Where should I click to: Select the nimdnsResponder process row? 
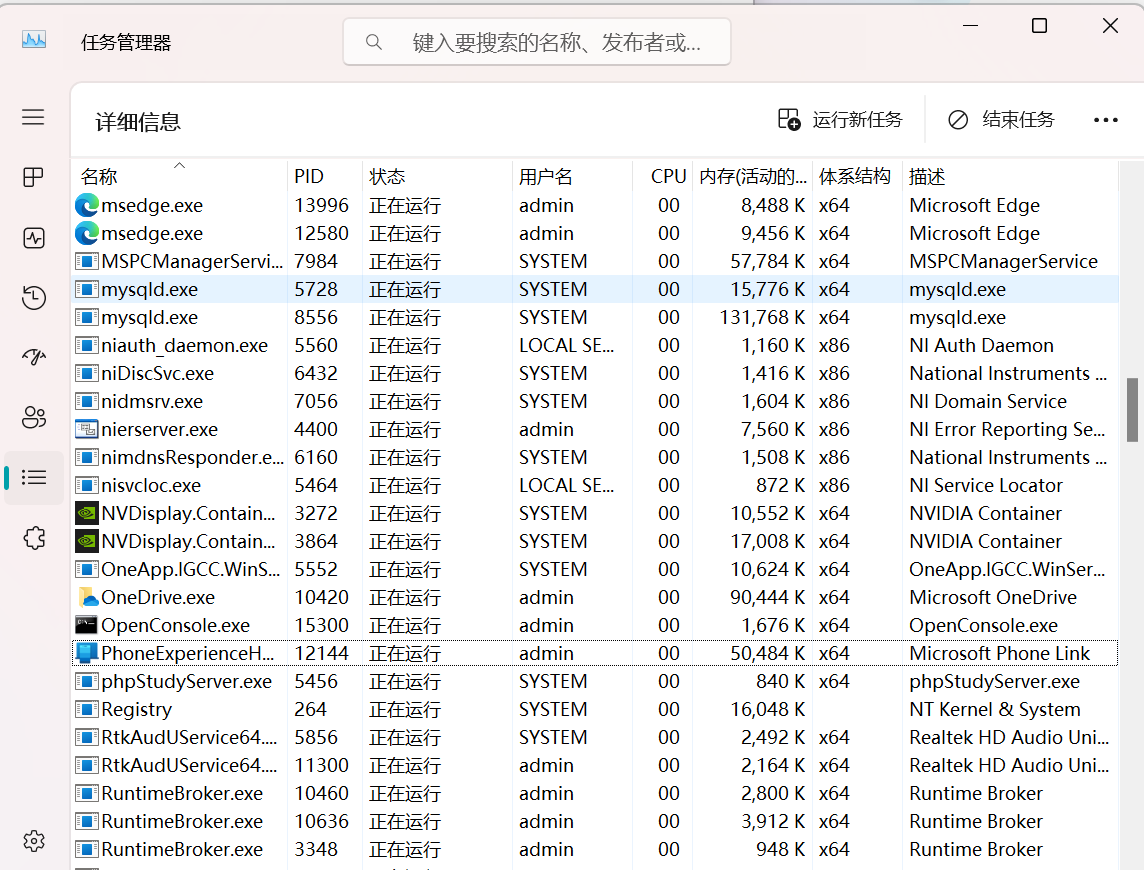click(x=595, y=458)
